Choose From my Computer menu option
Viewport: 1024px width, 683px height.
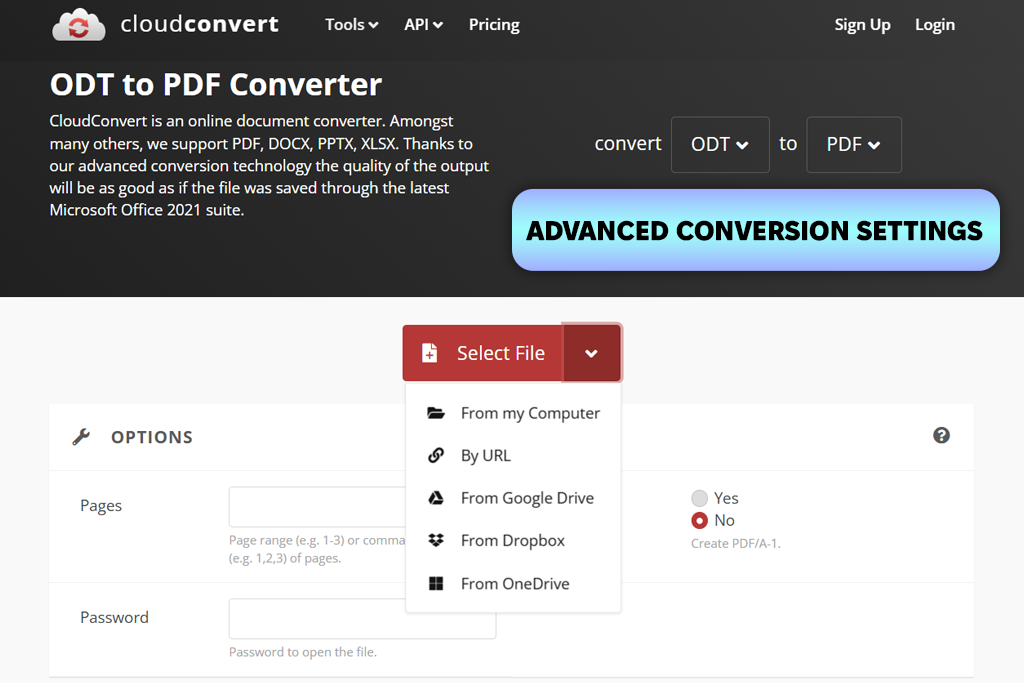pyautogui.click(x=513, y=413)
